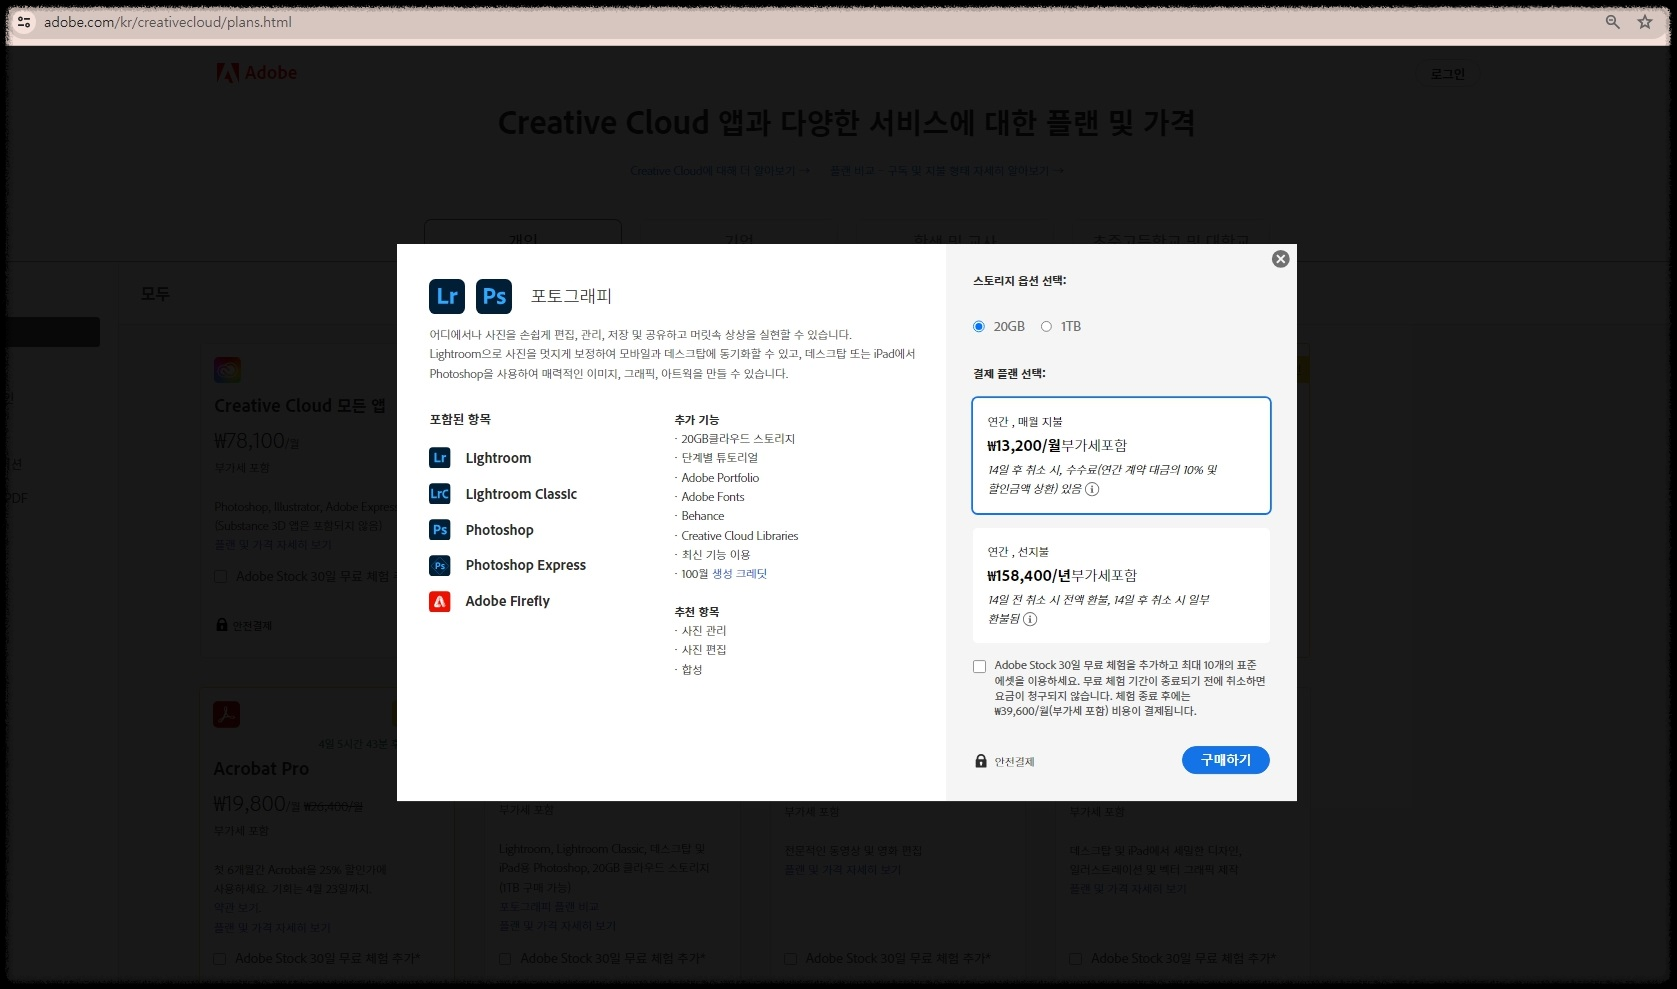Click the large Photoshop Ps header icon
Image resolution: width=1677 pixels, height=989 pixels.
point(494,296)
